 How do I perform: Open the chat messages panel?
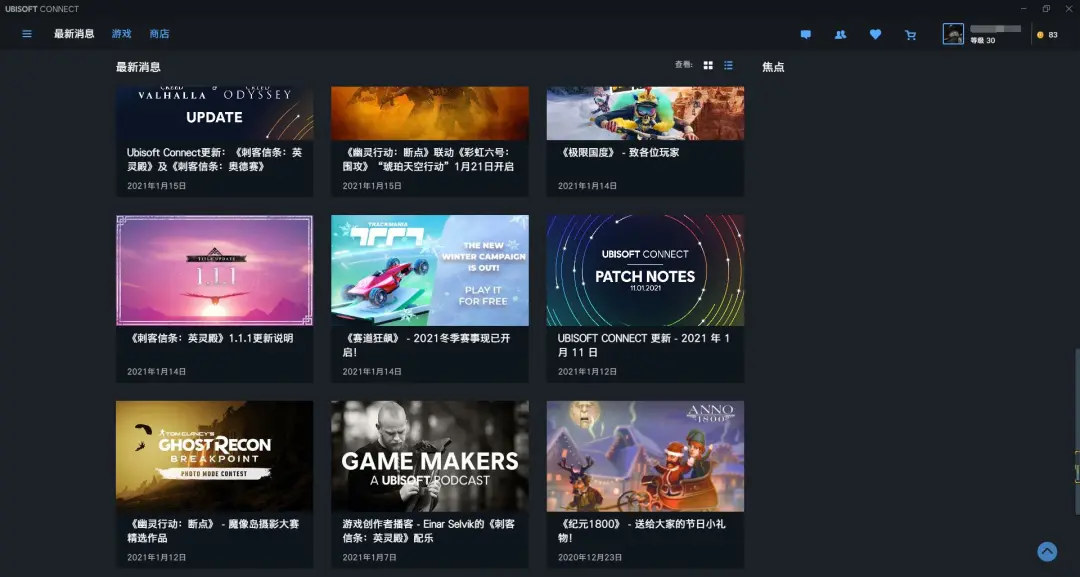pos(806,34)
